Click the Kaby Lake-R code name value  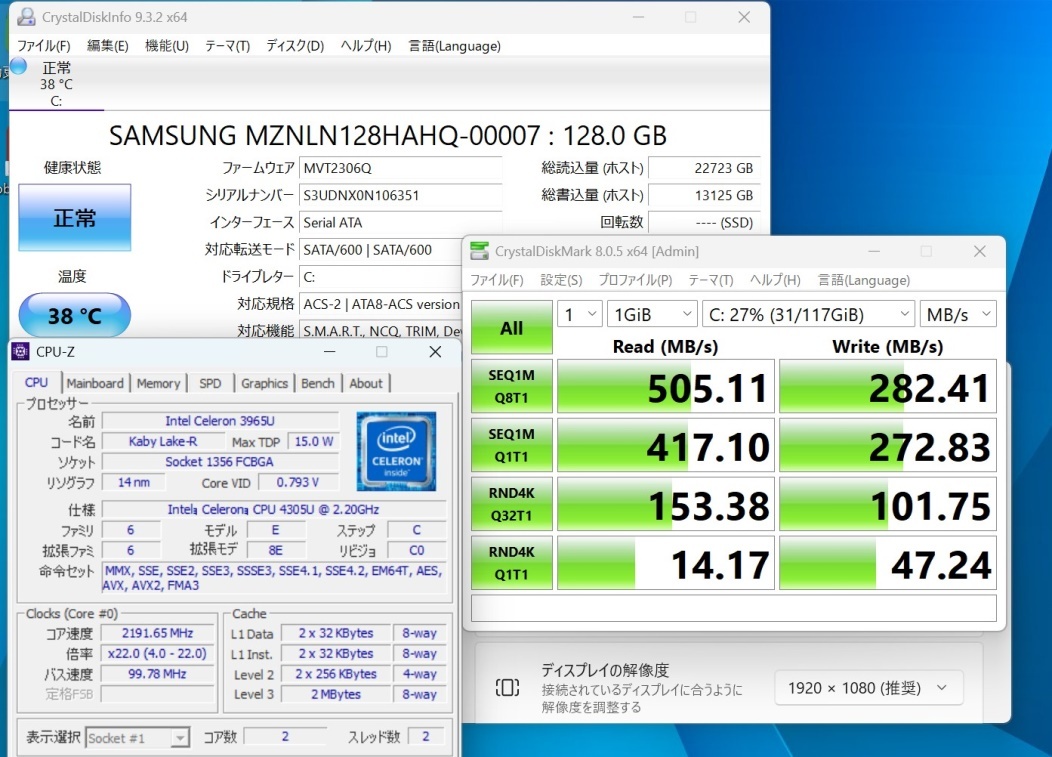163,442
